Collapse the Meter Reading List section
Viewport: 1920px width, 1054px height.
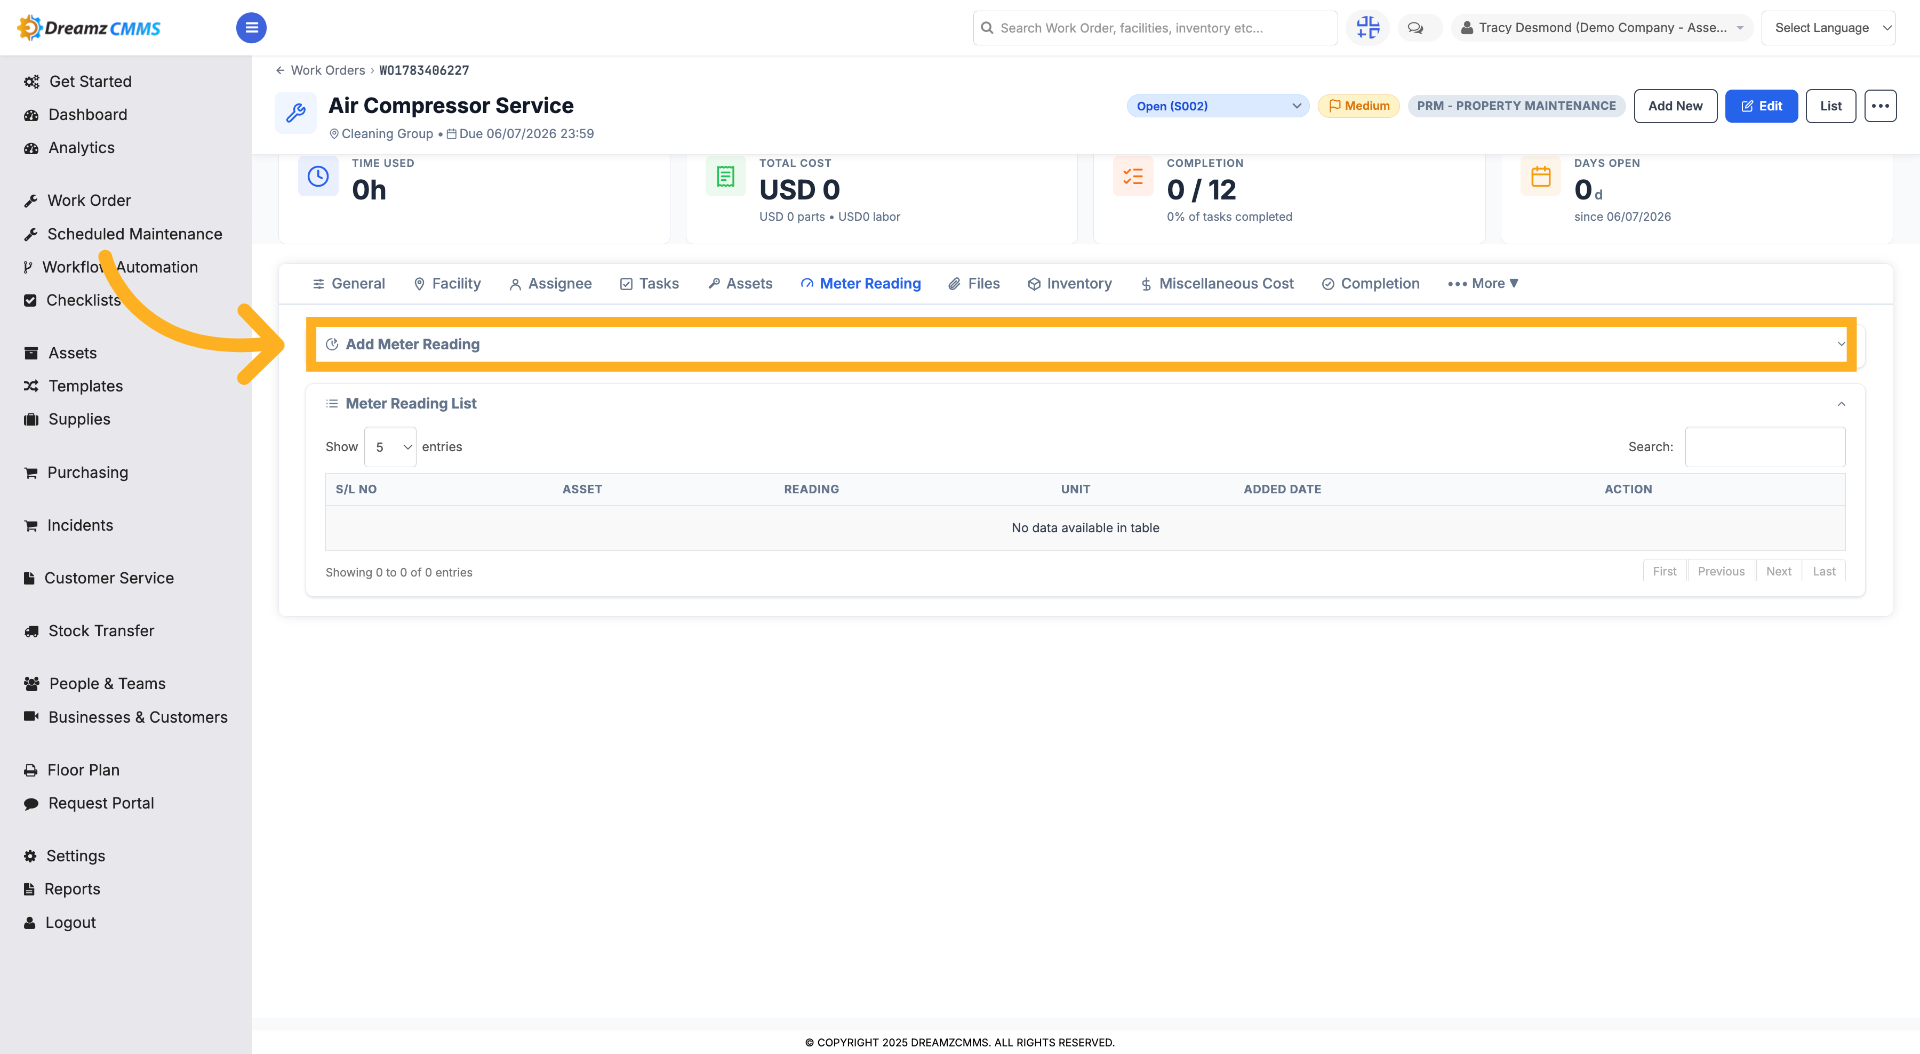1841,404
